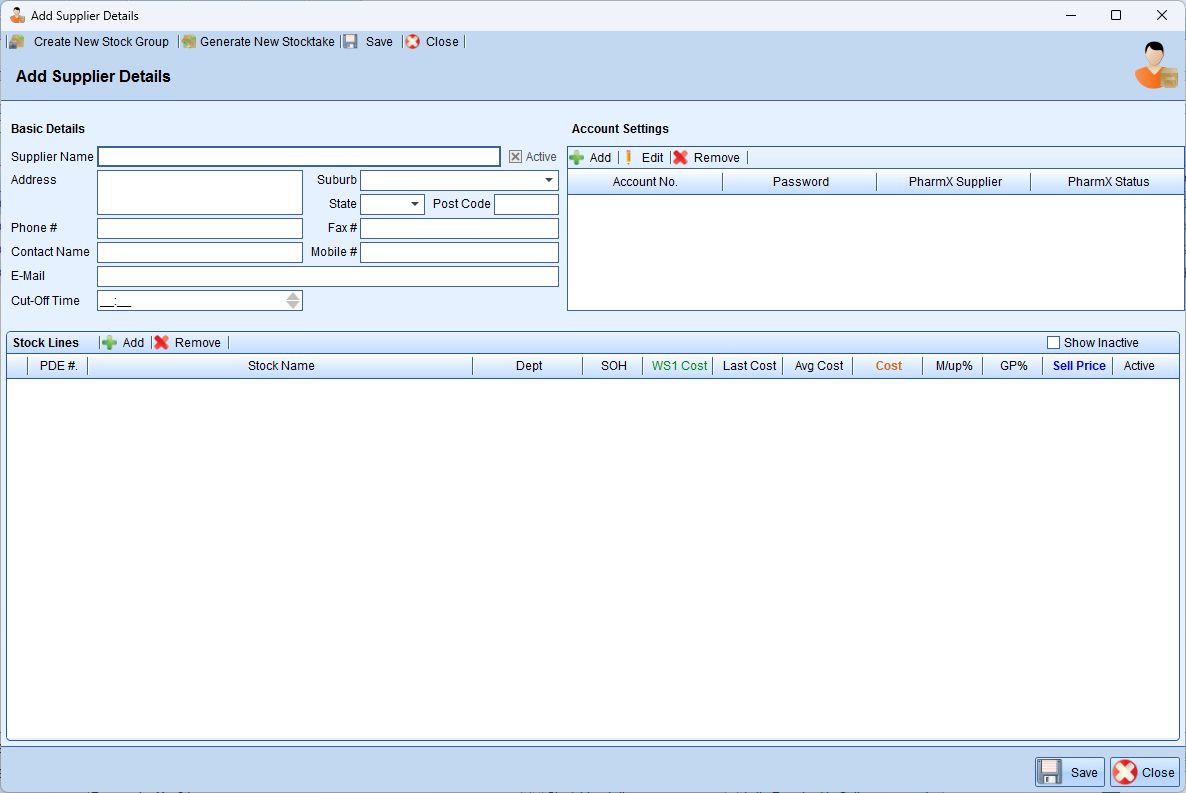Select the Generate New Stocktake icon
This screenshot has height=793, width=1186.
(x=187, y=42)
